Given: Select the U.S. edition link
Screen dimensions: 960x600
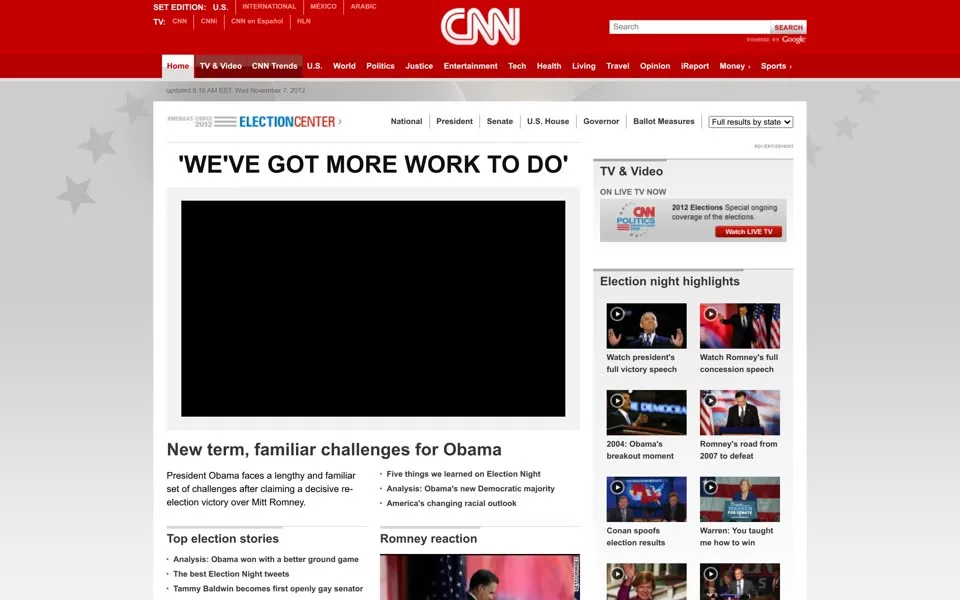Looking at the screenshot, I should click(220, 7).
